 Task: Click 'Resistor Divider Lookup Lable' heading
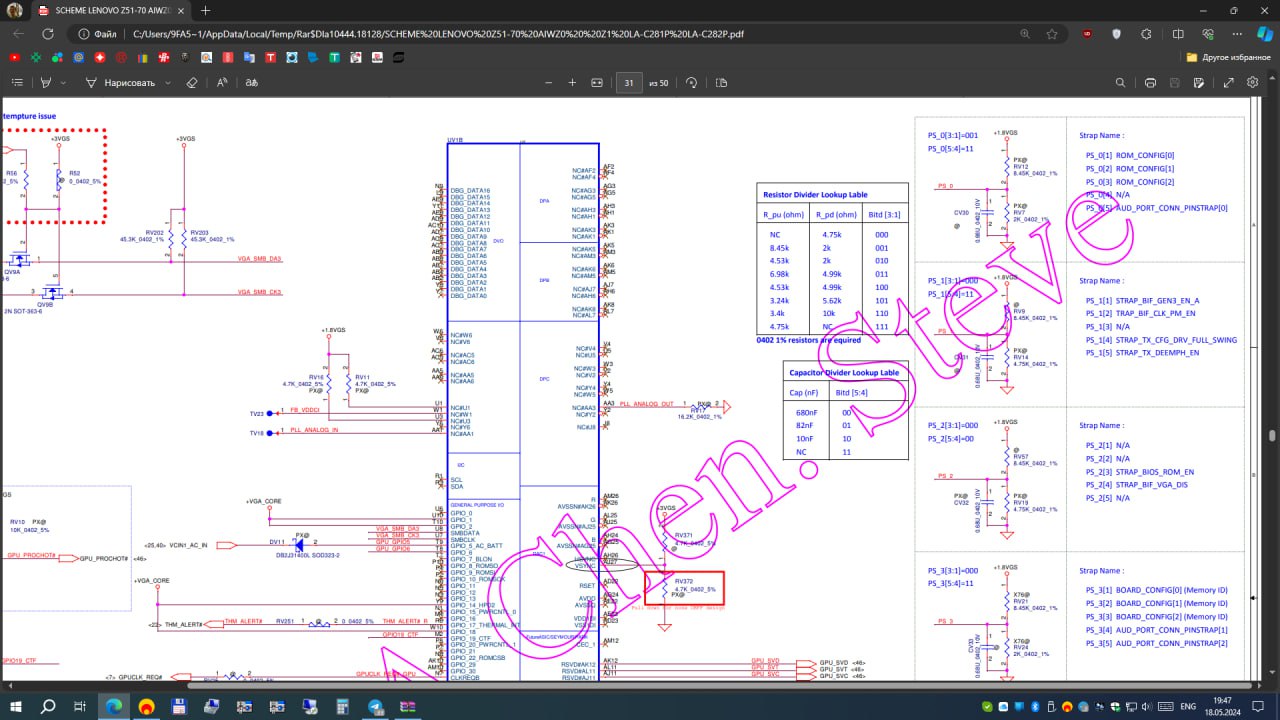pos(815,195)
